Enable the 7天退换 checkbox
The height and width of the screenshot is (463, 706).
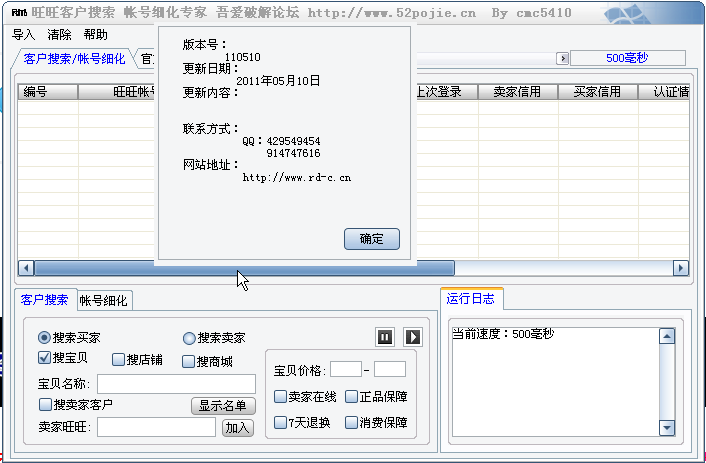tap(280, 422)
